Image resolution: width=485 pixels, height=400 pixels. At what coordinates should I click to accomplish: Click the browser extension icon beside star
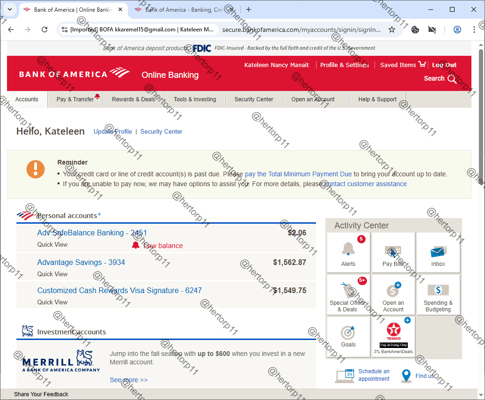click(x=415, y=30)
